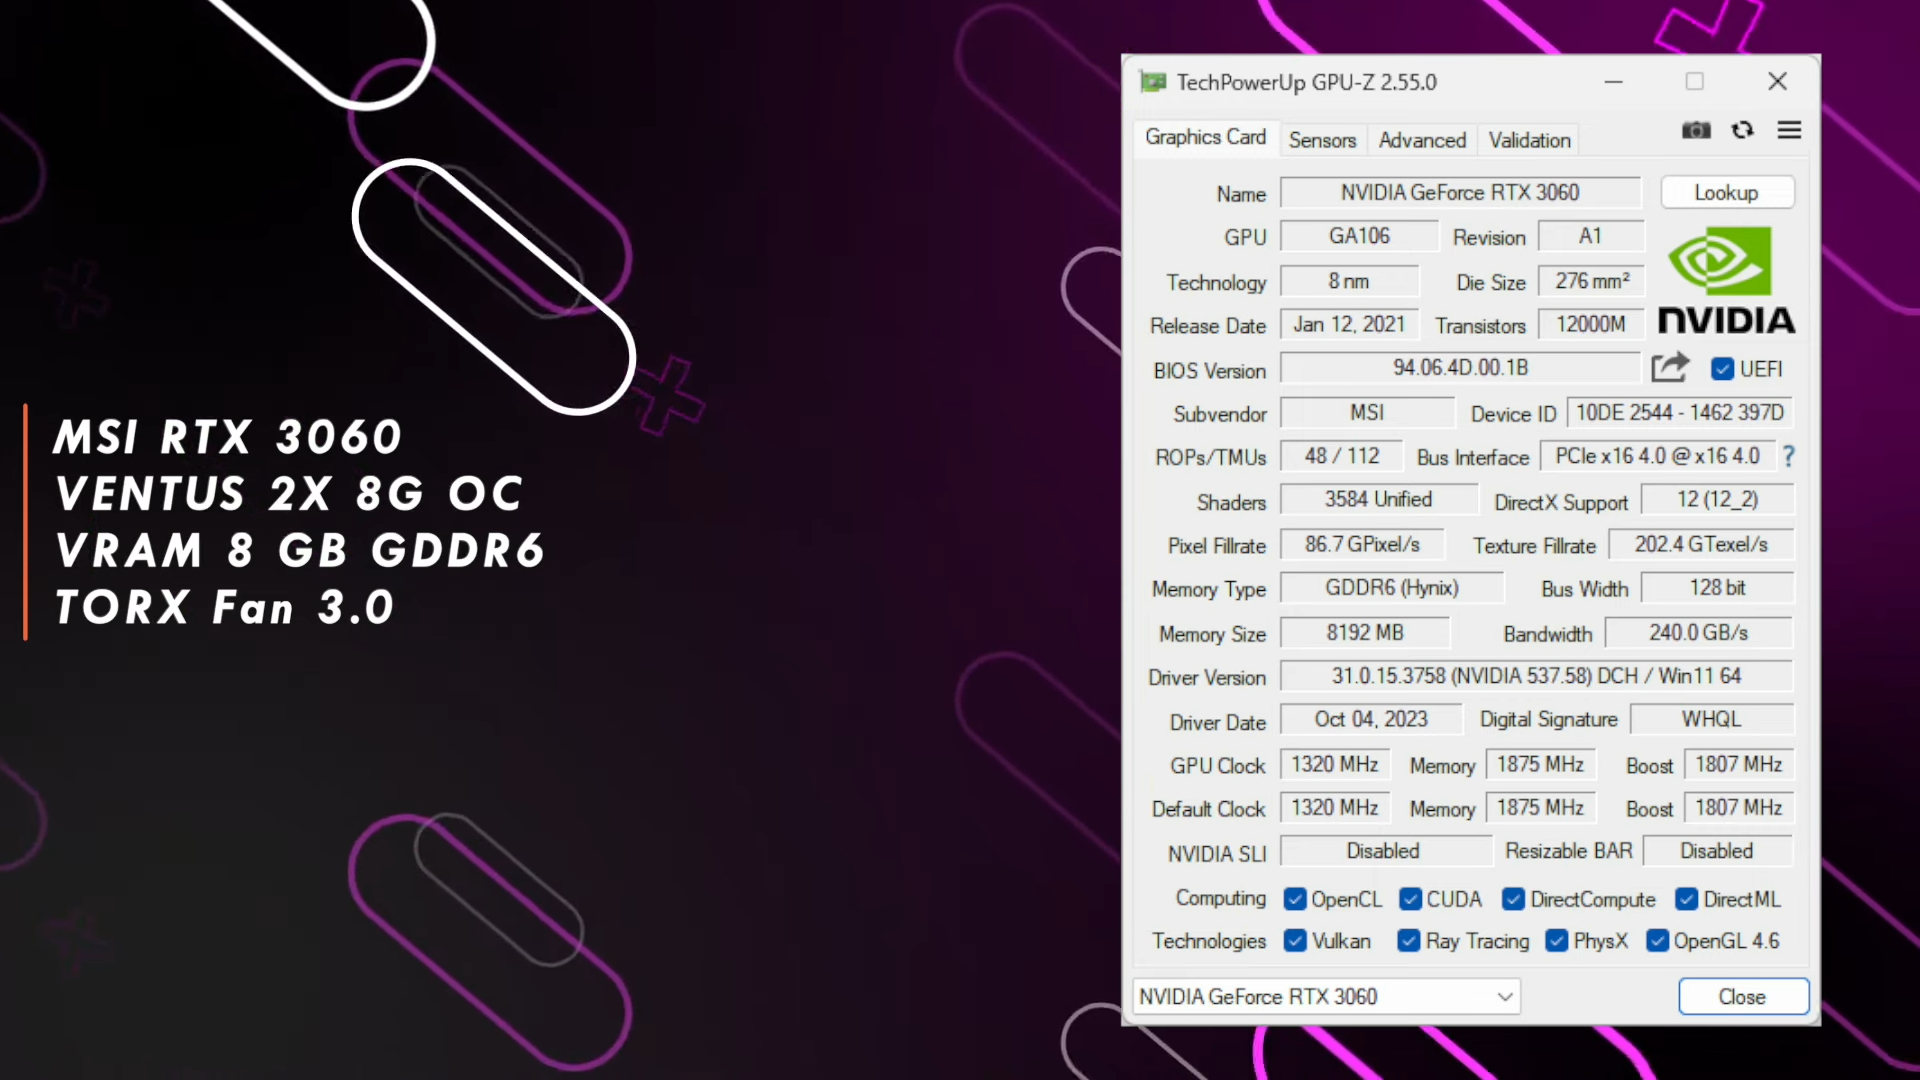
Task: Open the Advanced tab
Action: point(1421,140)
